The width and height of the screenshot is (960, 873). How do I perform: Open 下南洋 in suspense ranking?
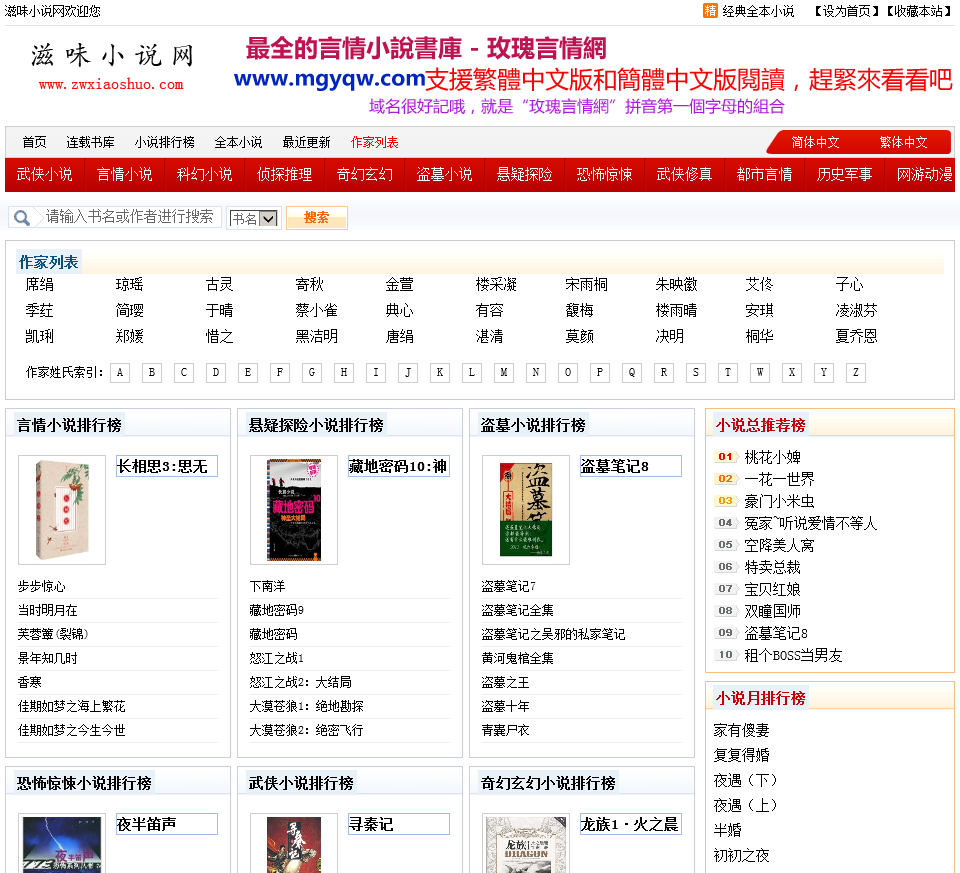pos(268,586)
